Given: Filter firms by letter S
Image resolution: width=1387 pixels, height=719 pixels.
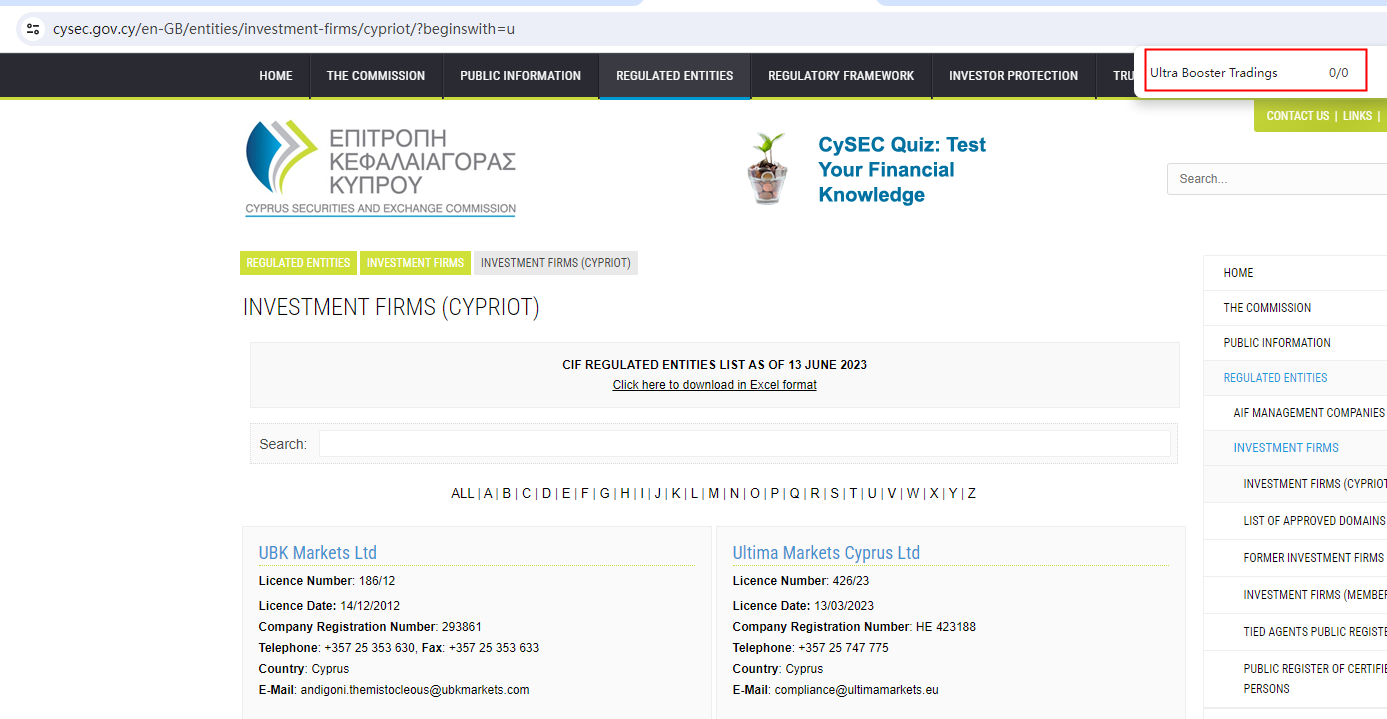Looking at the screenshot, I should pos(834,493).
